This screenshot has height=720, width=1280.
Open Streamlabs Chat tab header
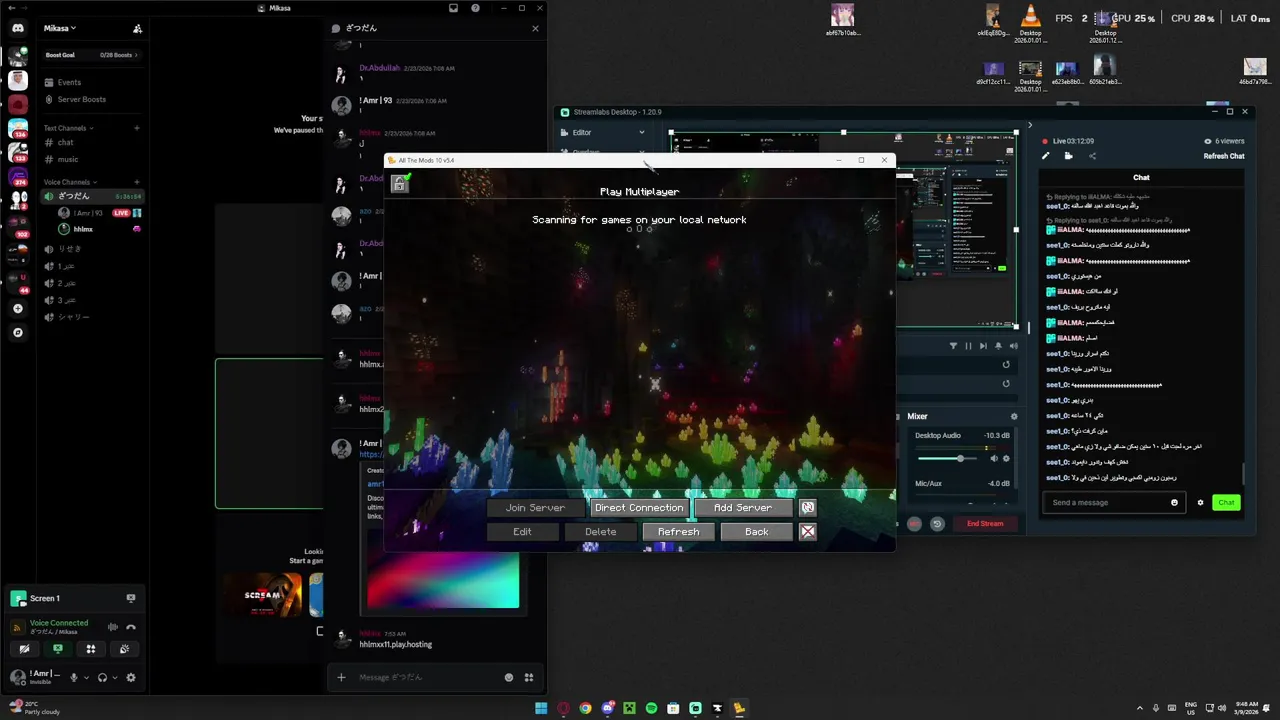tap(1141, 177)
